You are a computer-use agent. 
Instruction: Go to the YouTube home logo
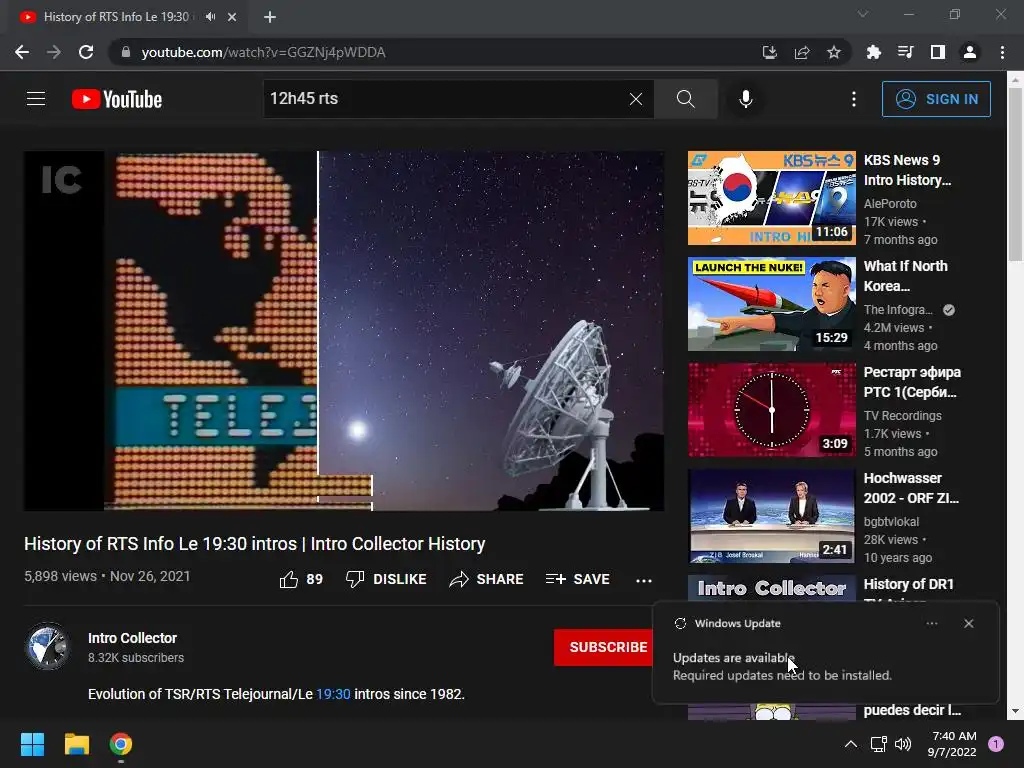[117, 99]
